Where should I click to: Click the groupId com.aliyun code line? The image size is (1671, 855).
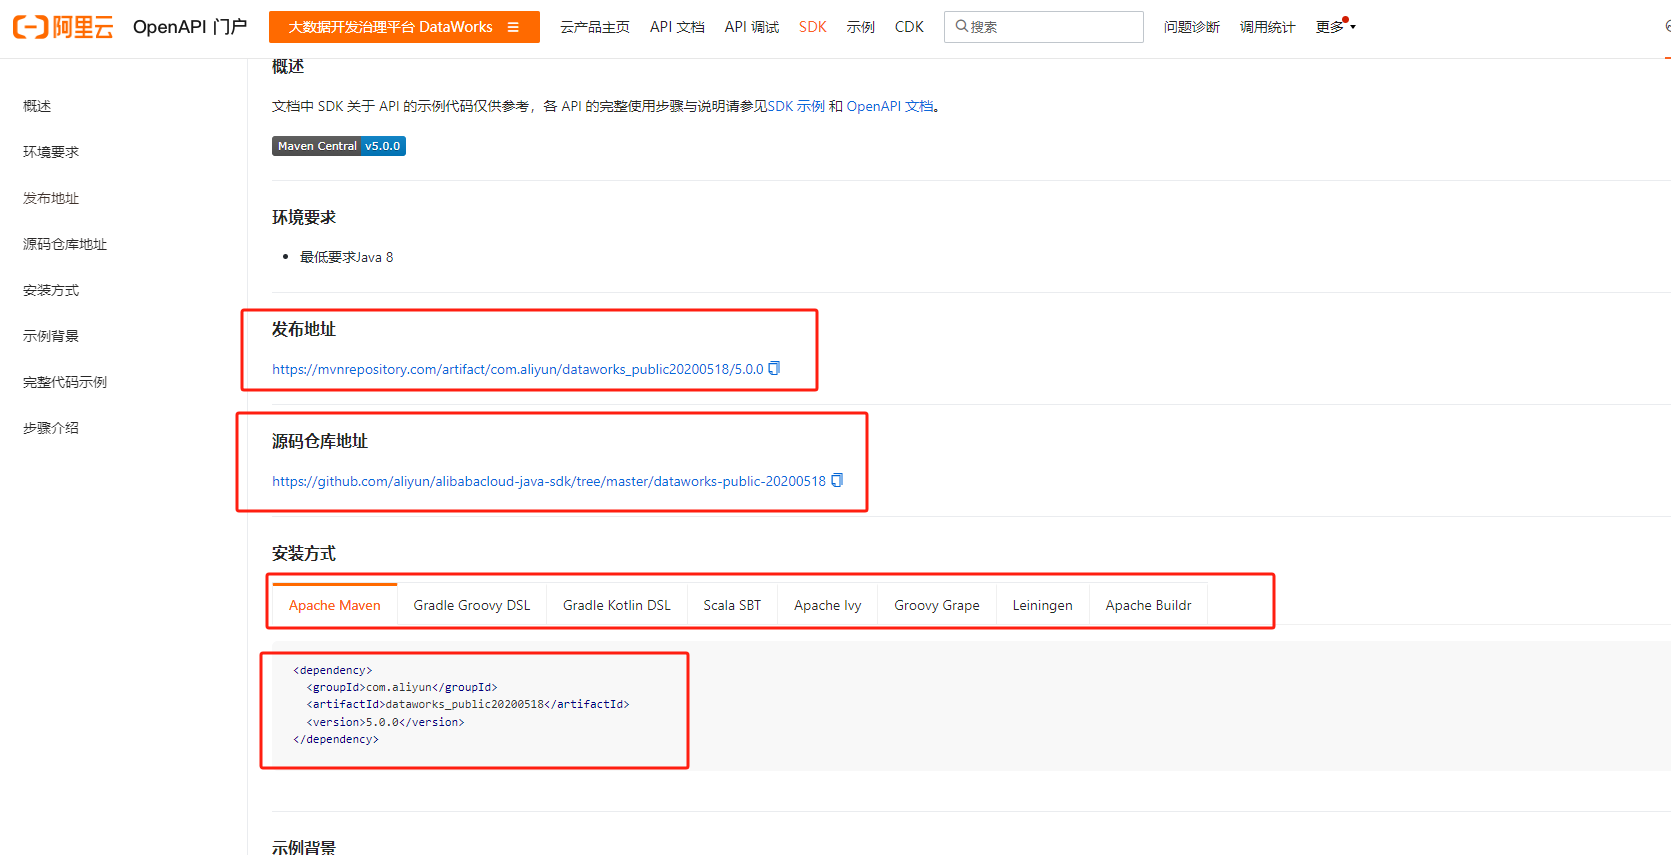(402, 687)
